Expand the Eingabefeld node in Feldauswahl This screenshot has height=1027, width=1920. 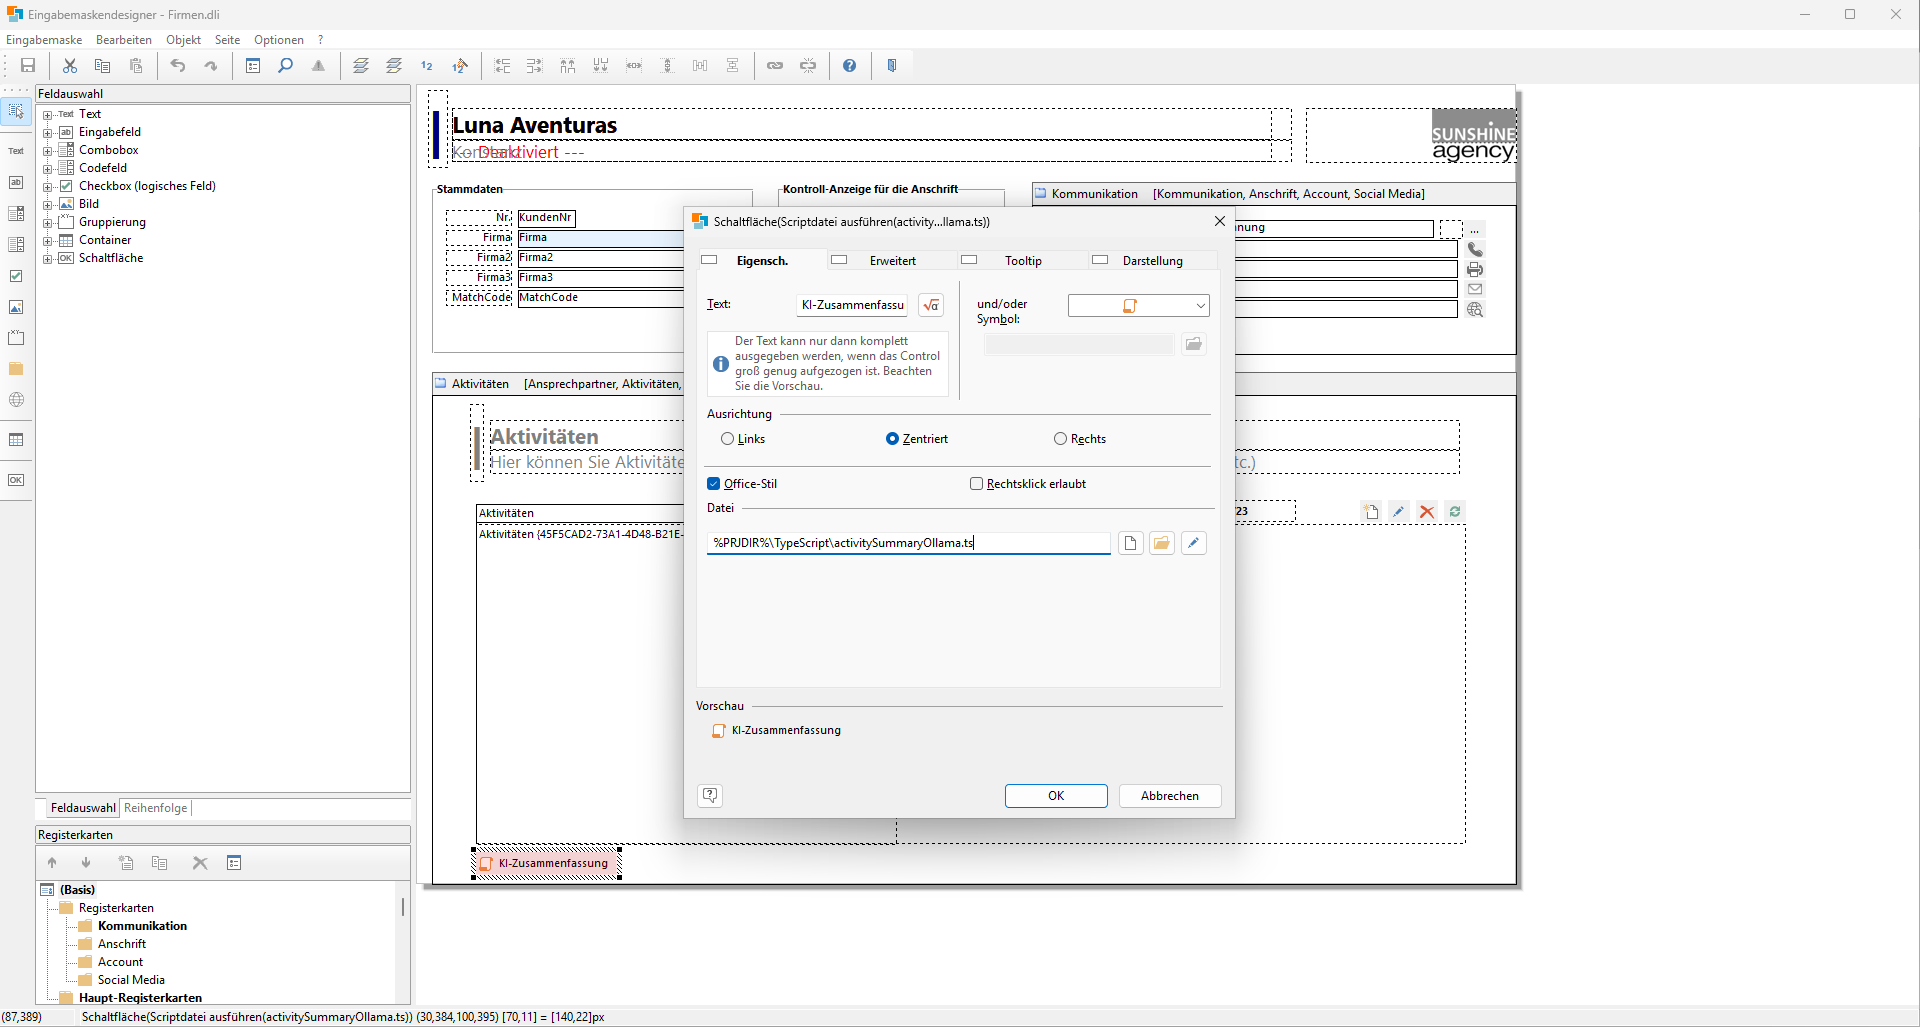pyautogui.click(x=47, y=132)
